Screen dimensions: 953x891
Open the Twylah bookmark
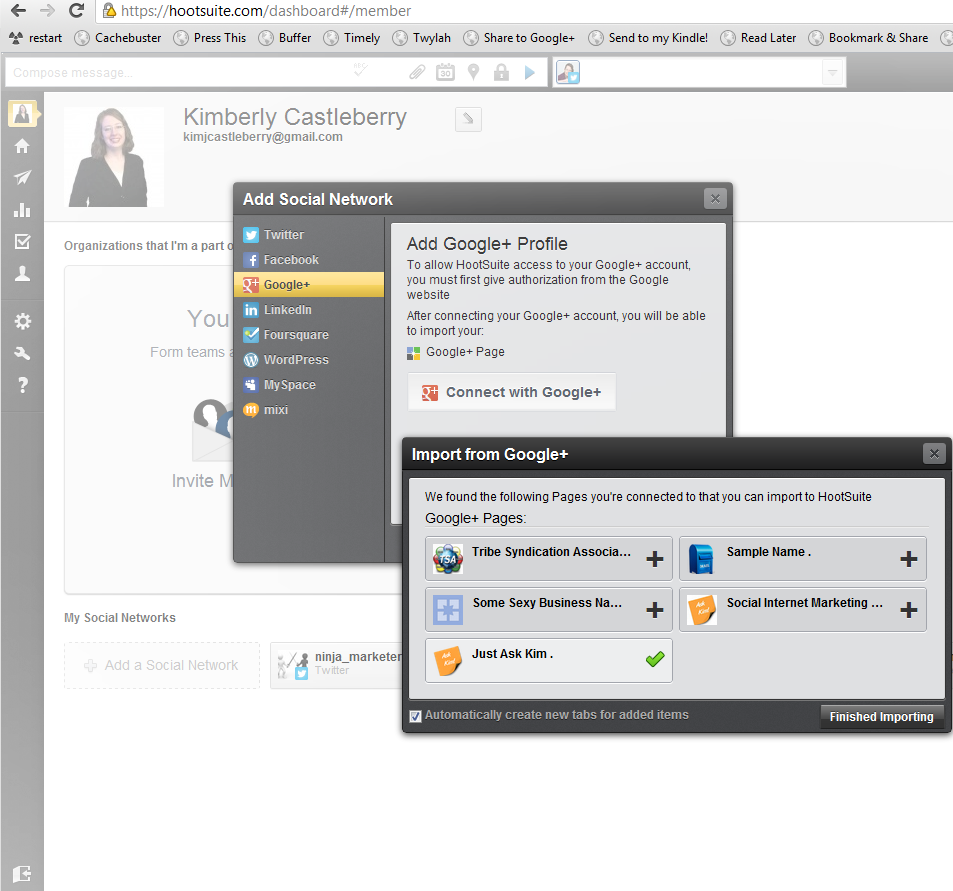[x=422, y=38]
